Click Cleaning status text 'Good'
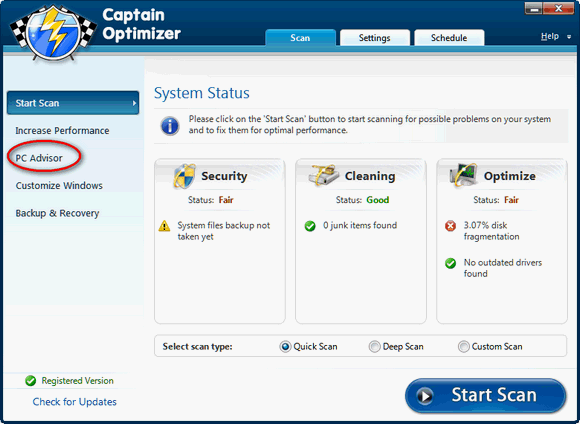580x424 pixels. (x=378, y=200)
